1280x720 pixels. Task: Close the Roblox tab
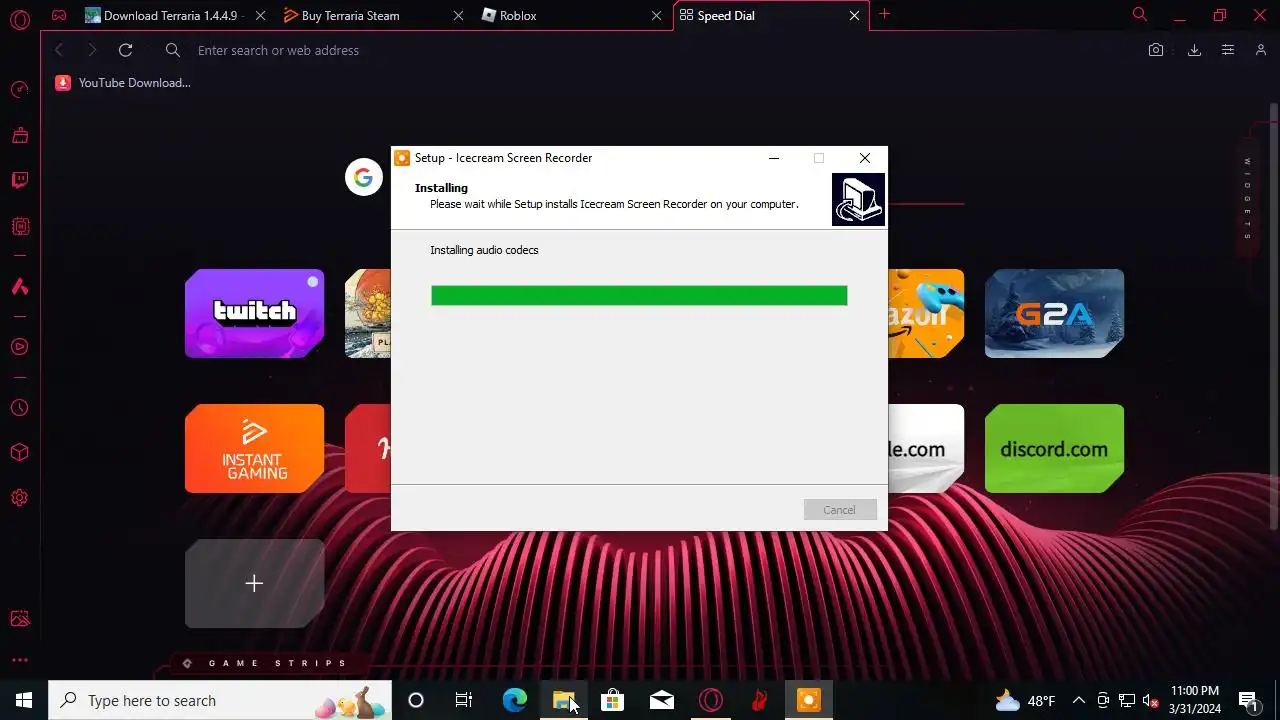click(657, 16)
